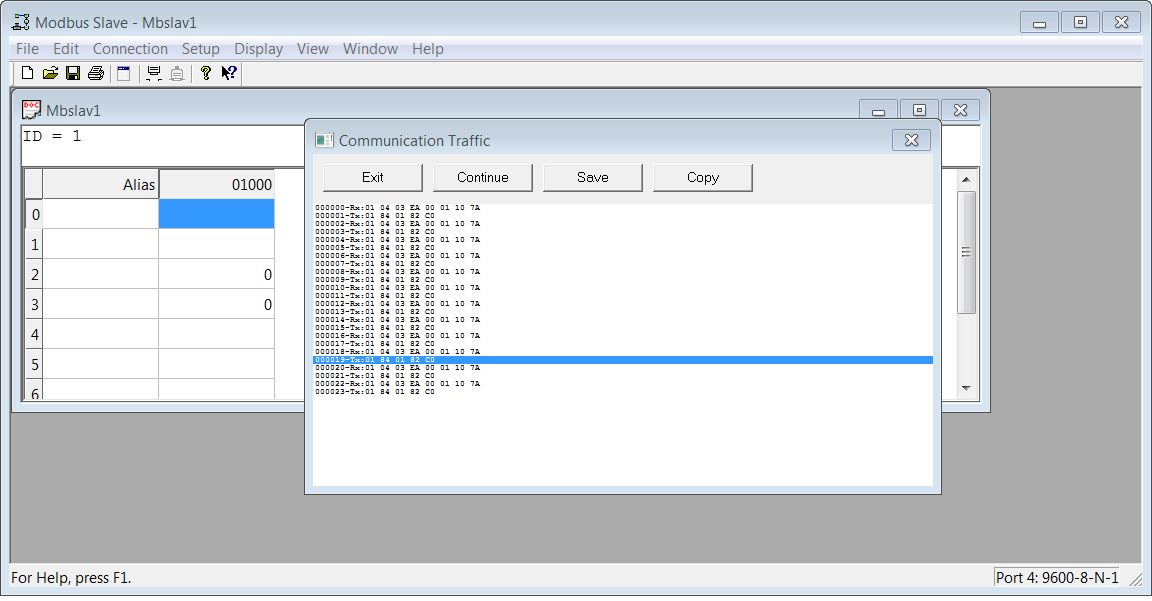Click the Save floppy disk icon
The image size is (1152, 601).
tap(73, 73)
